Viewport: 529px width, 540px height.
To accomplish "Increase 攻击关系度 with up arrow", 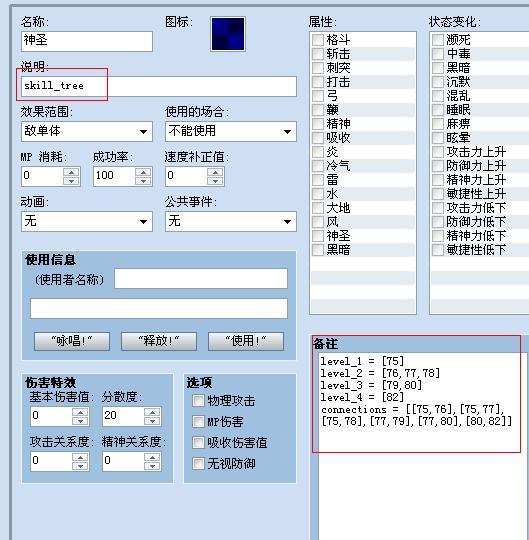I will (x=80, y=457).
